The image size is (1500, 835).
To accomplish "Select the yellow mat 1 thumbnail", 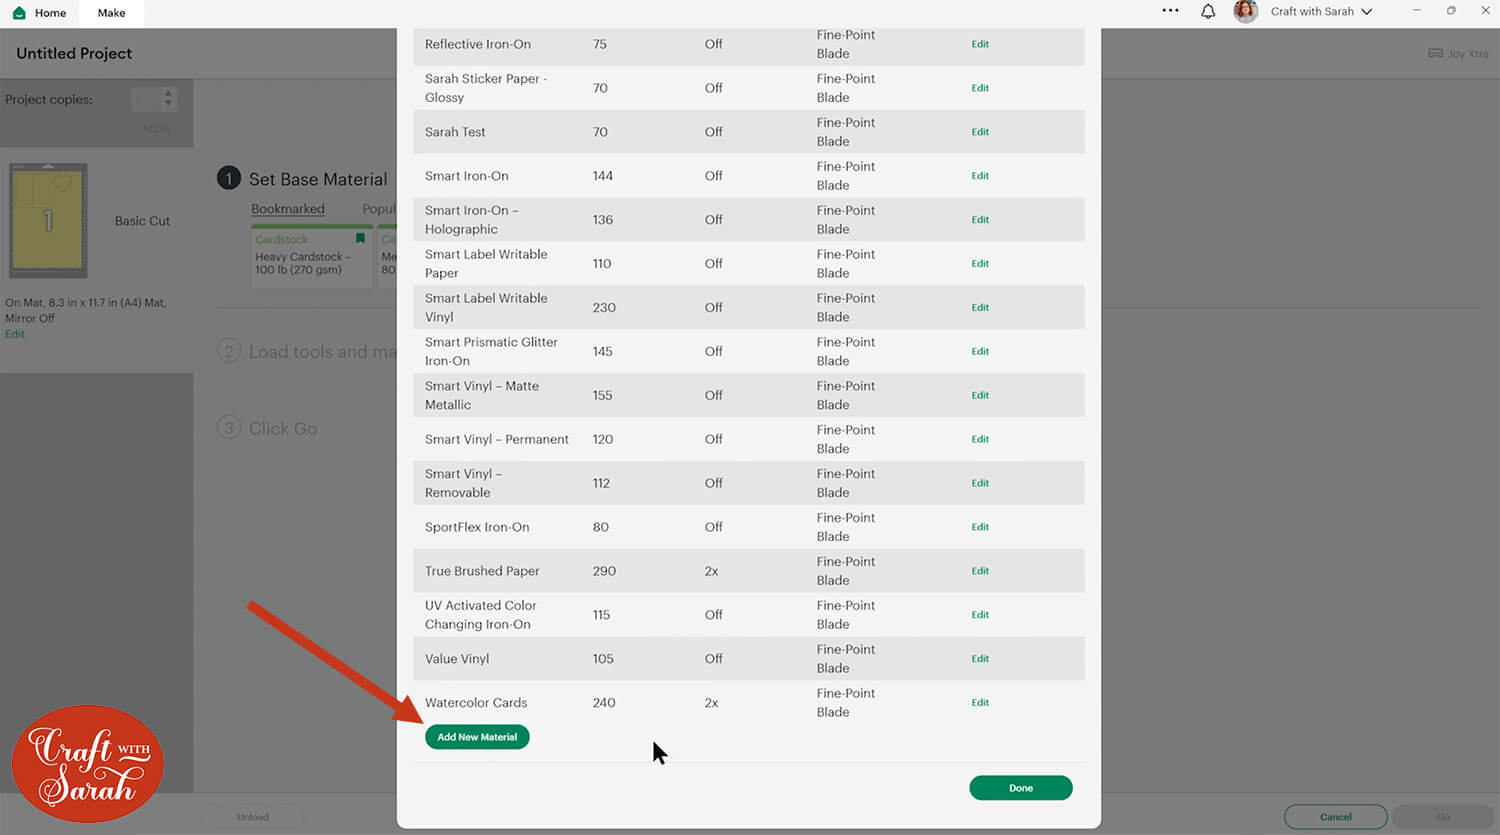I will click(48, 220).
